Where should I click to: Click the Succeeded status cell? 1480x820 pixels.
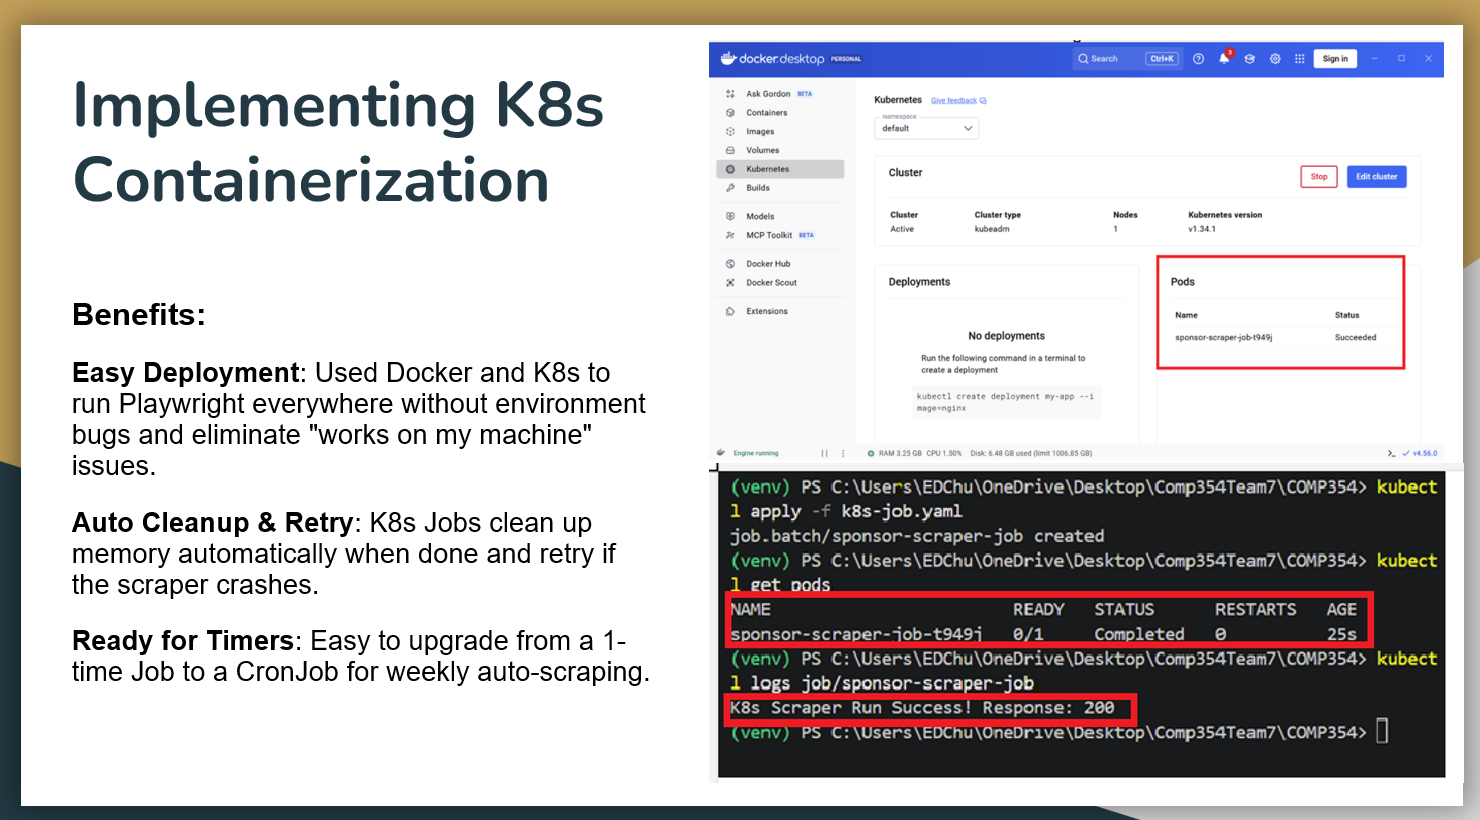(1355, 338)
